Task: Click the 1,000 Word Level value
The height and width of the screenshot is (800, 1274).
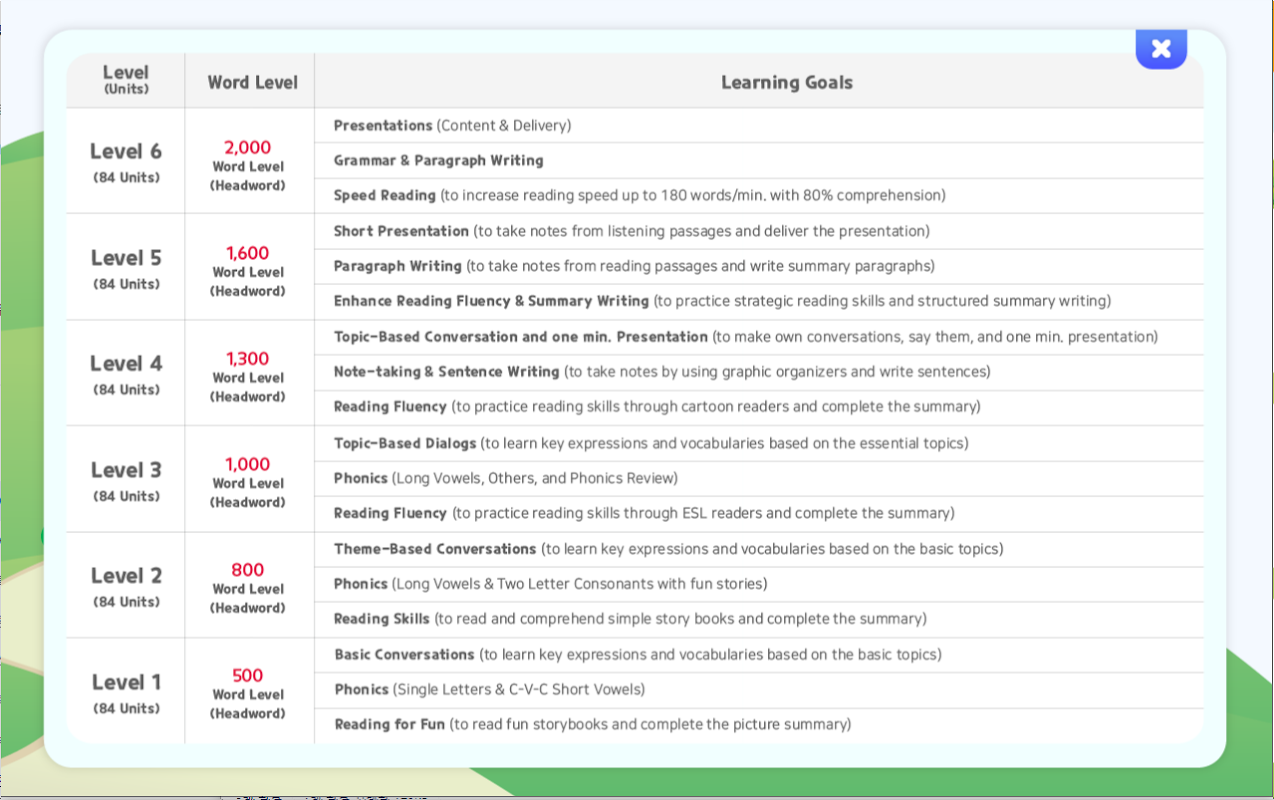Action: coord(248,464)
